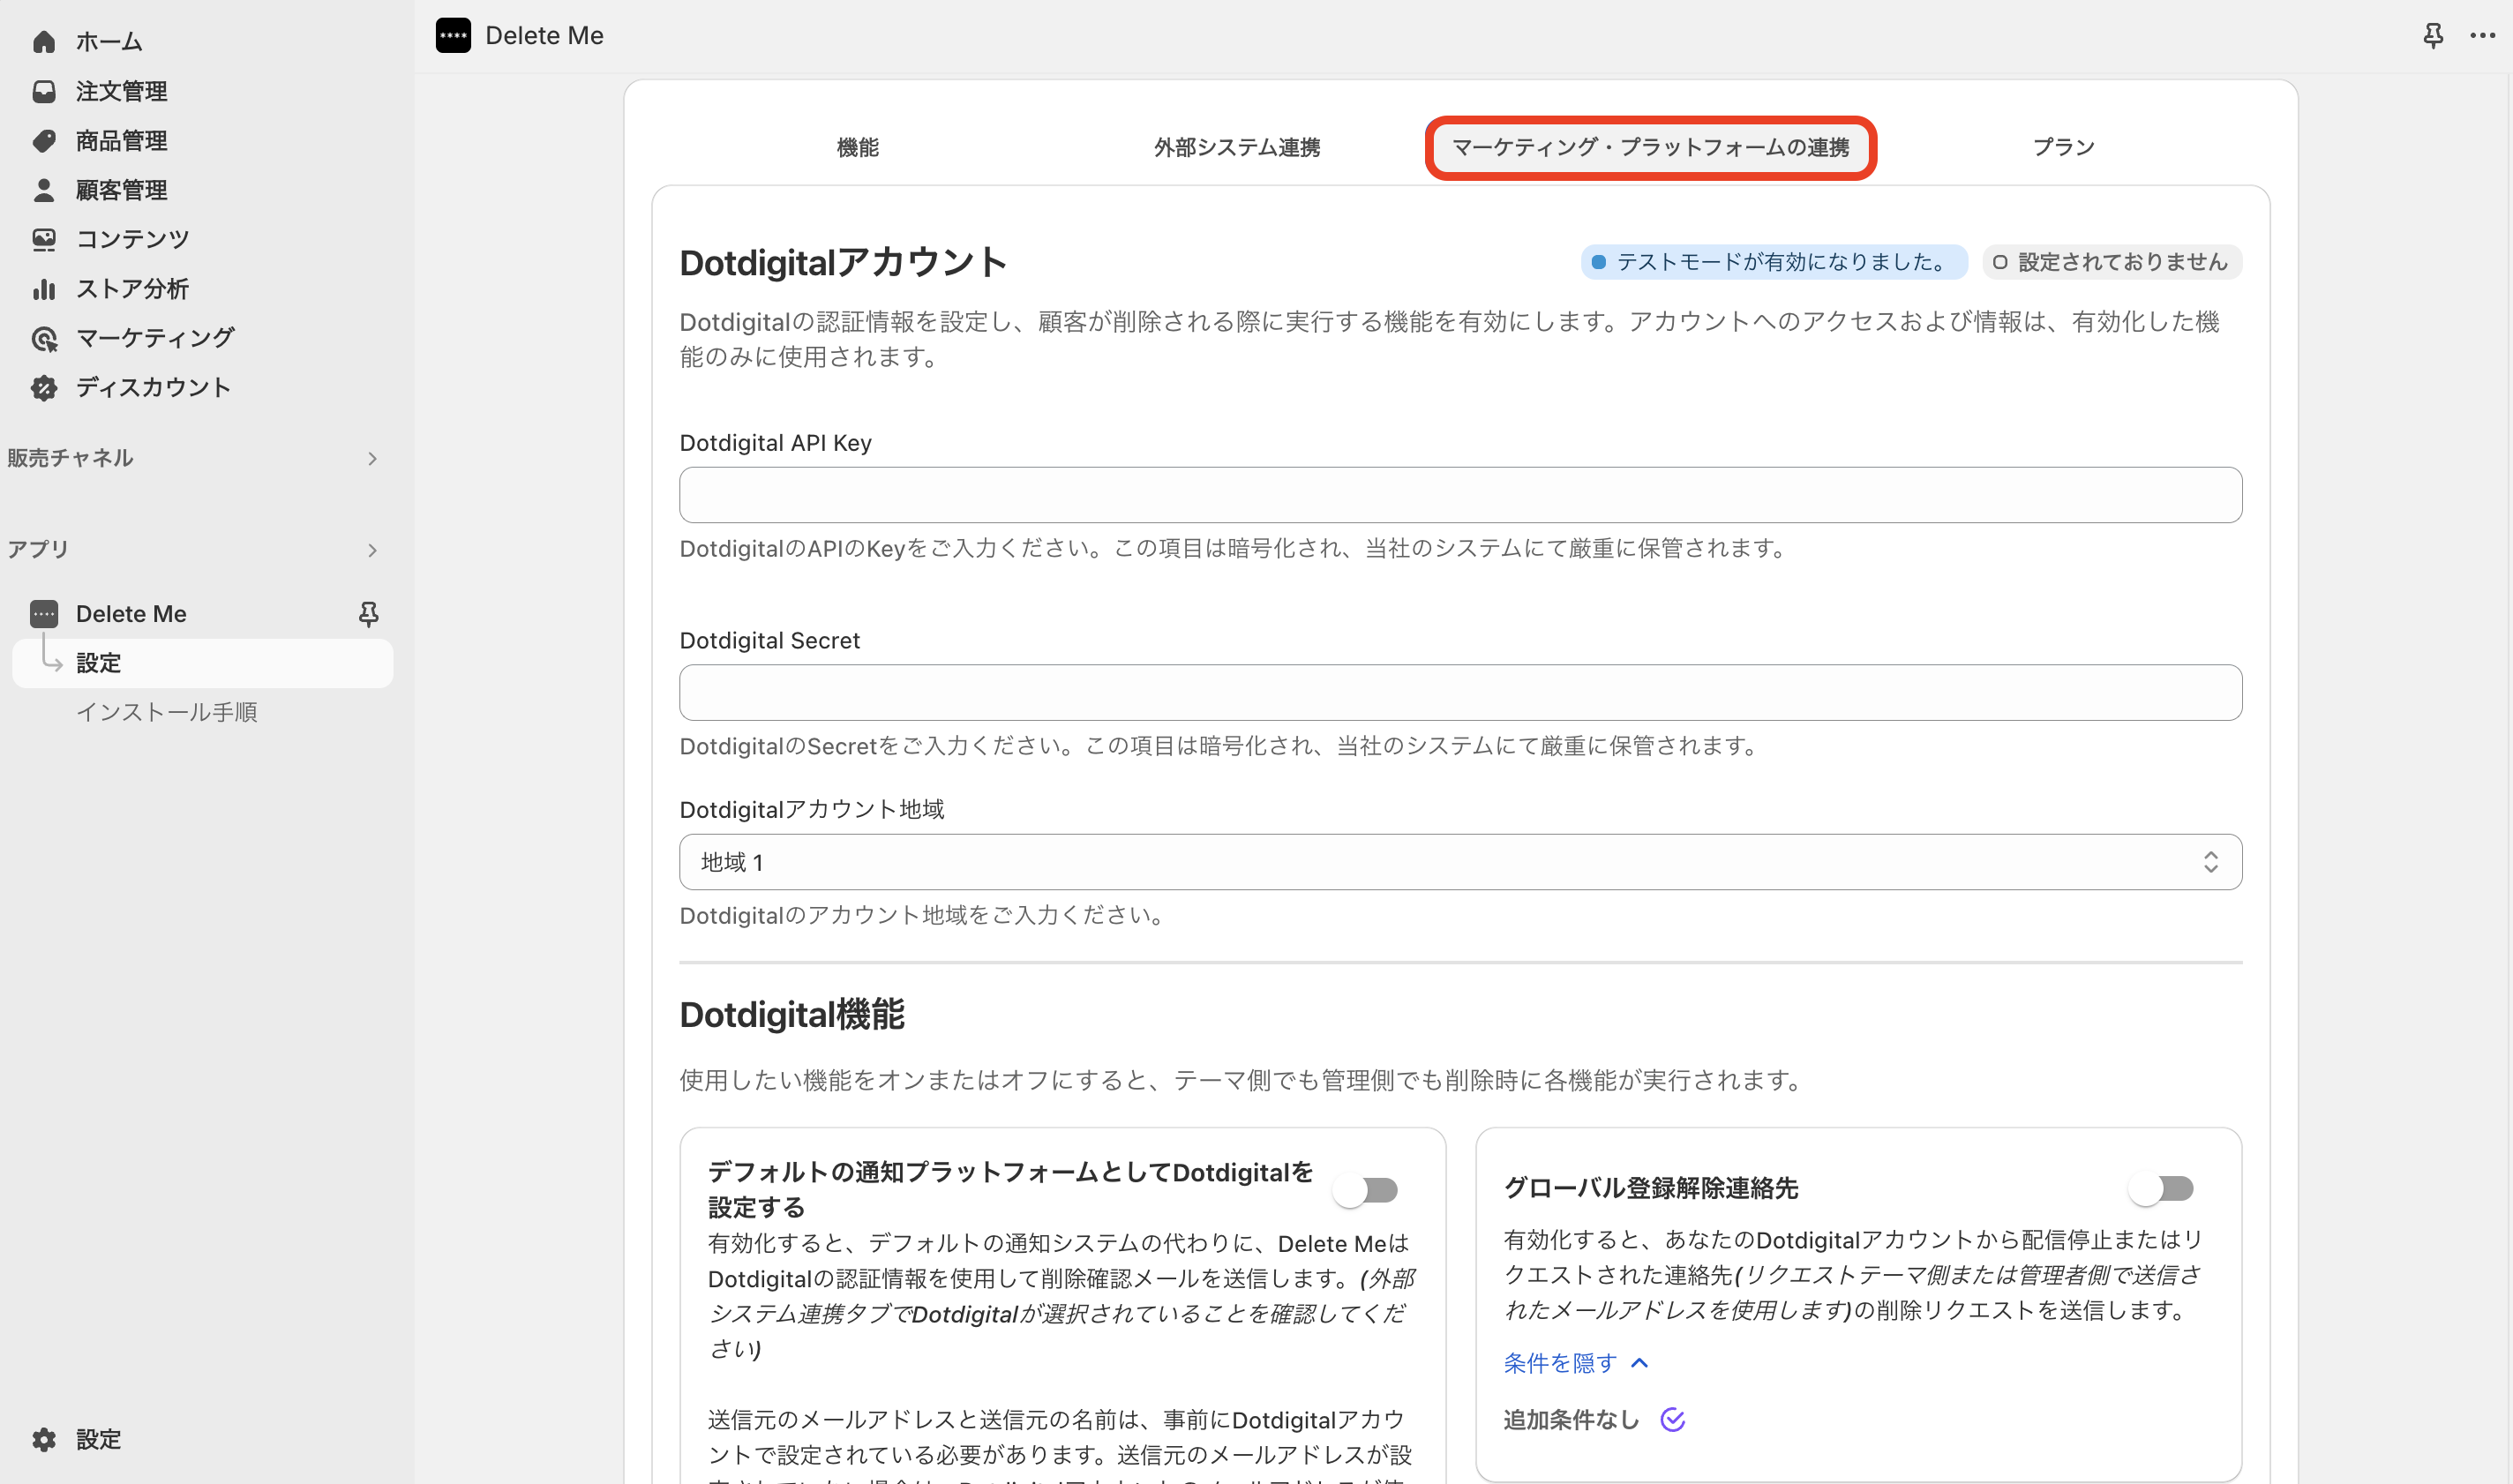2513x1484 pixels.
Task: Click the 顧客管理 customer person icon
Action: (x=44, y=190)
